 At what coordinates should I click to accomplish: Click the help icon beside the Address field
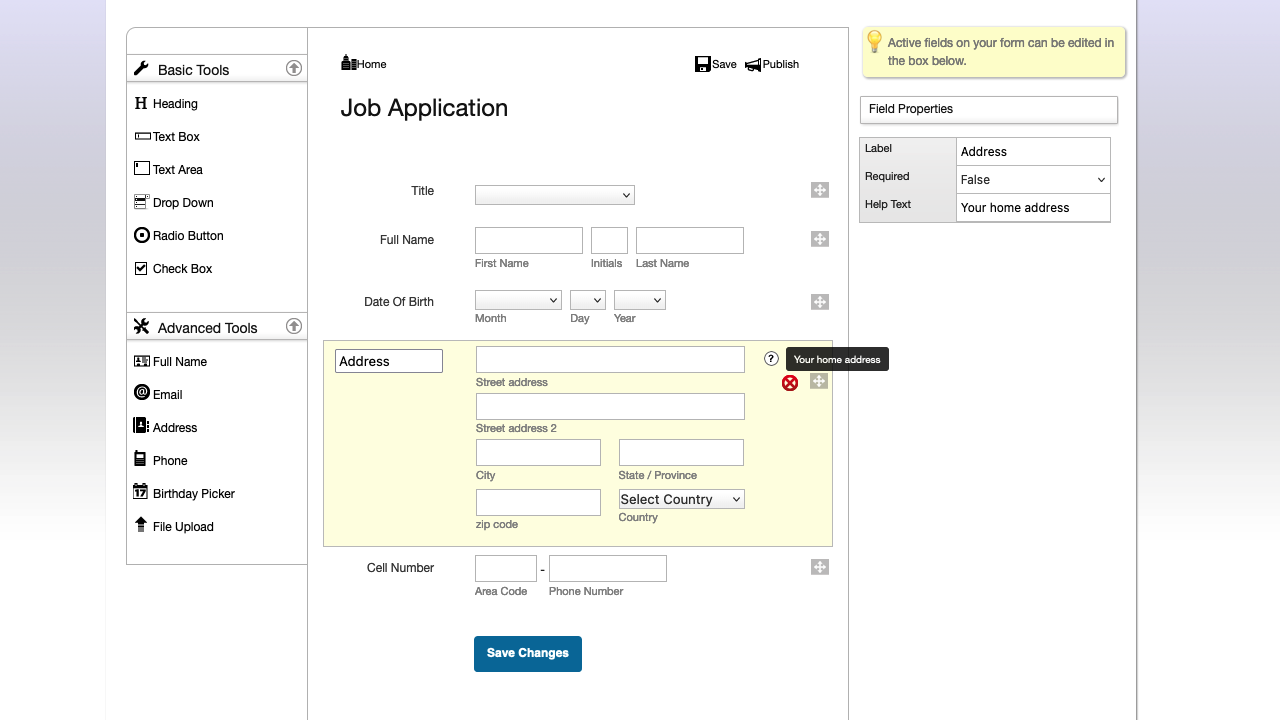770,358
